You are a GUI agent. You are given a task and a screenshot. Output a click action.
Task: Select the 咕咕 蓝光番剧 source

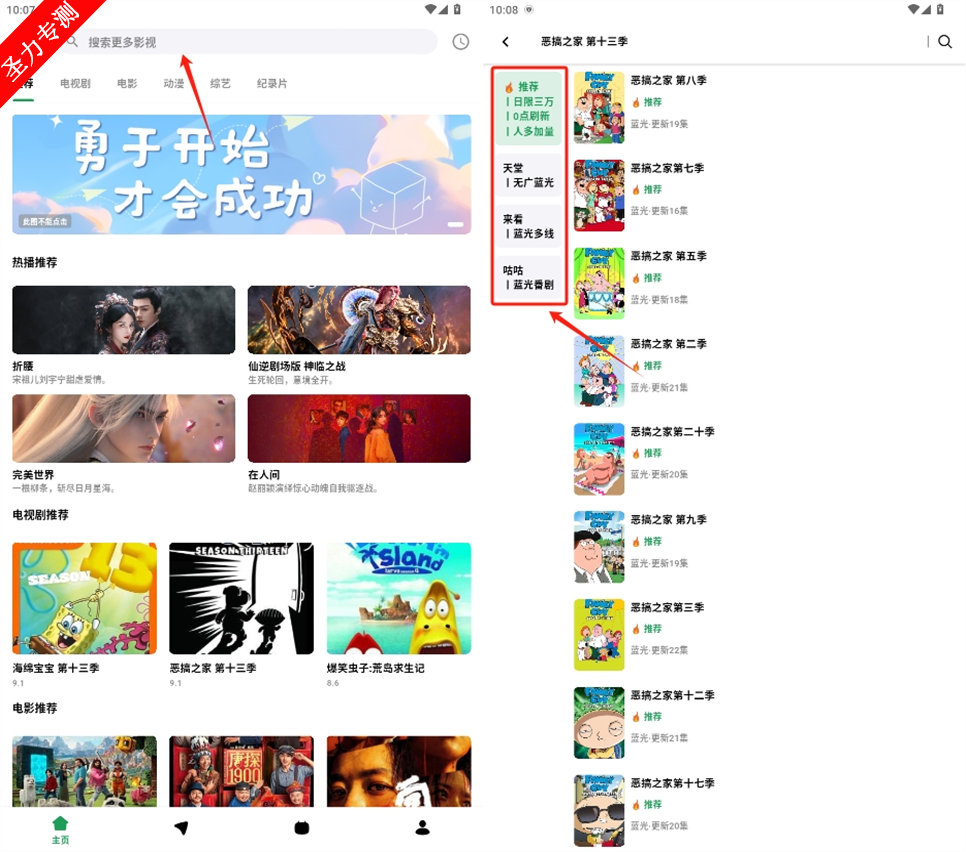pyautogui.click(x=529, y=277)
